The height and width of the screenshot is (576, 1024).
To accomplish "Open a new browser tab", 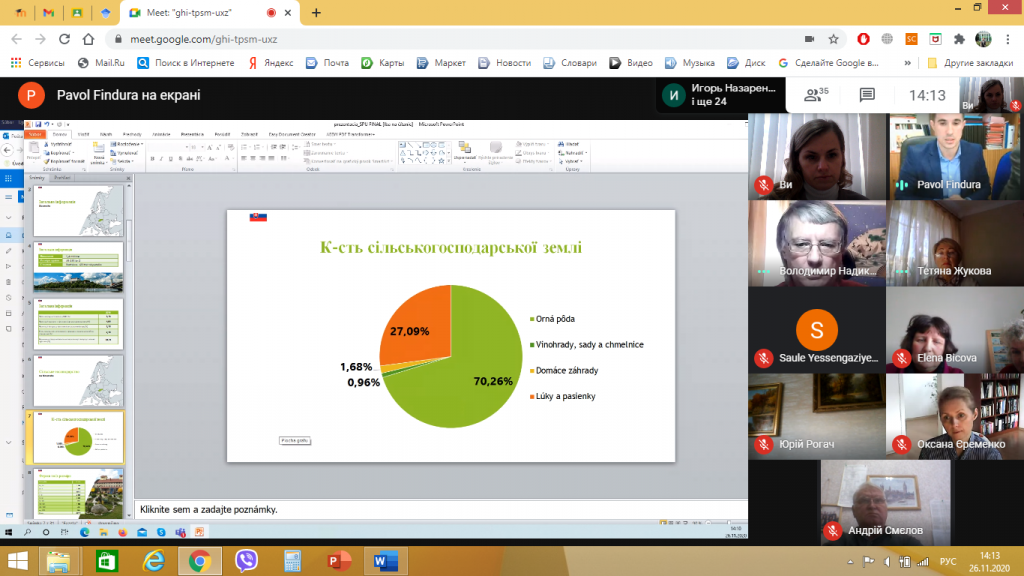I will pos(316,13).
